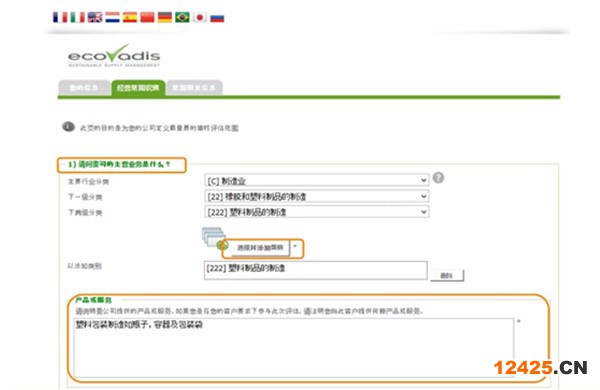Image resolution: width=600 pixels, height=390 pixels.
Task: Click into the products or services text area
Action: pos(293,347)
